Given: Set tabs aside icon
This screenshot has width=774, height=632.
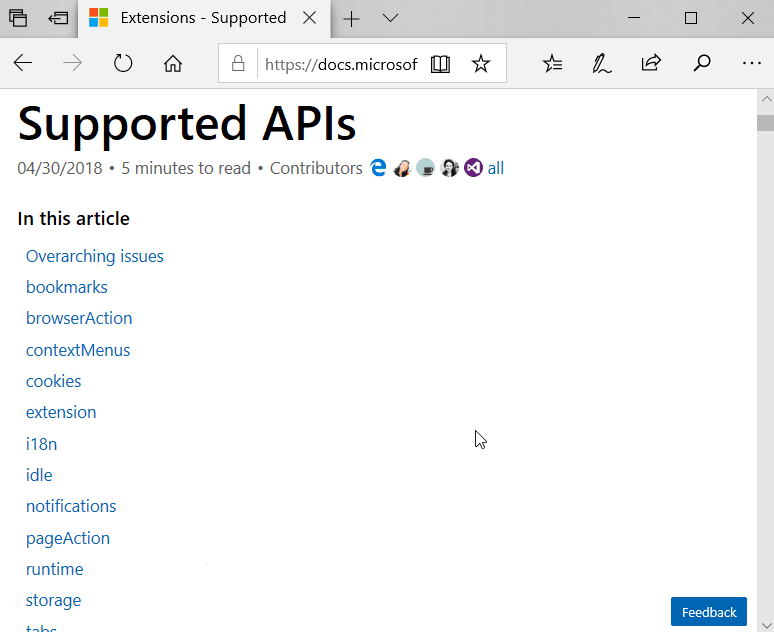Looking at the screenshot, I should coord(59,18).
